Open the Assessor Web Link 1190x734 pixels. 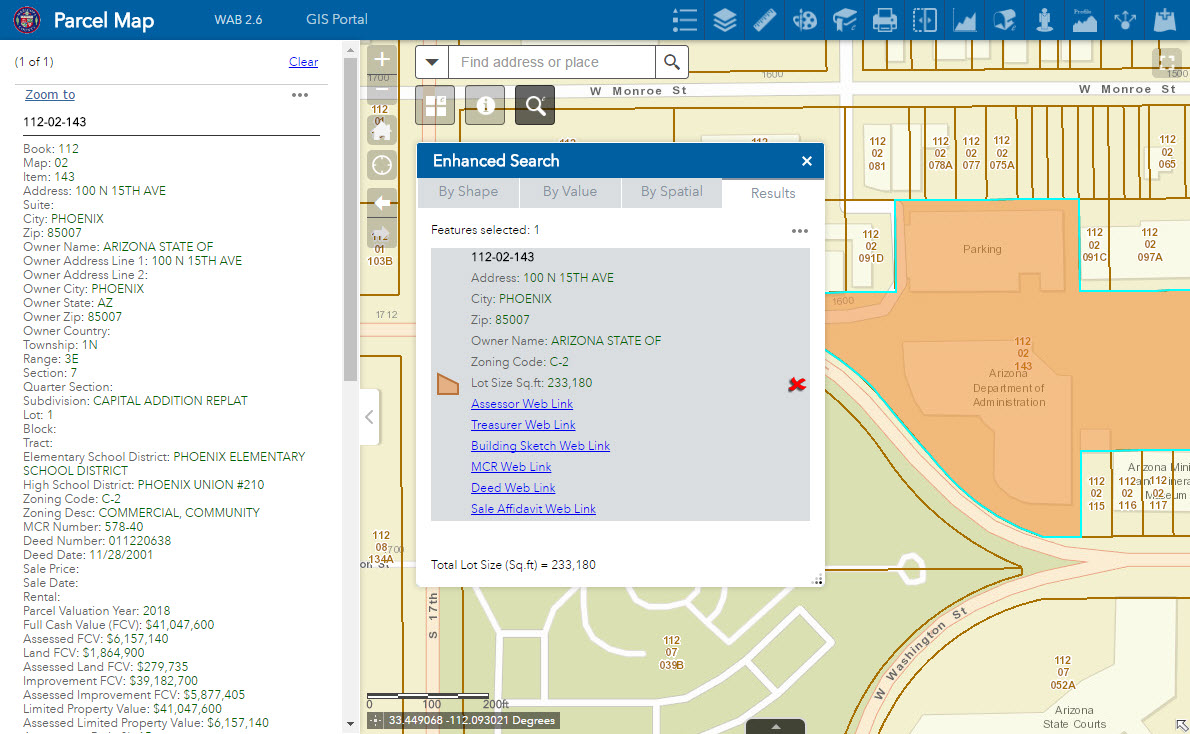pyautogui.click(x=522, y=404)
